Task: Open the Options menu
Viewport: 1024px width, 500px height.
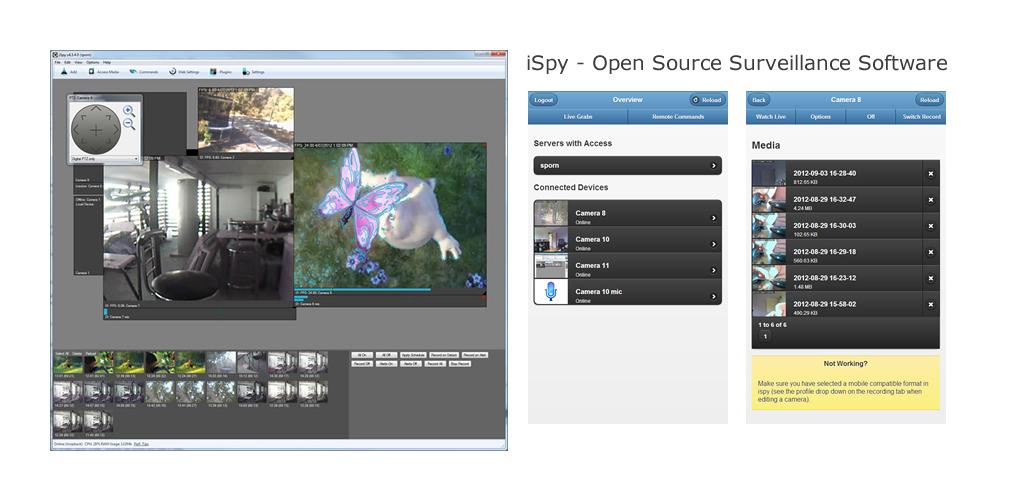Action: (92, 62)
